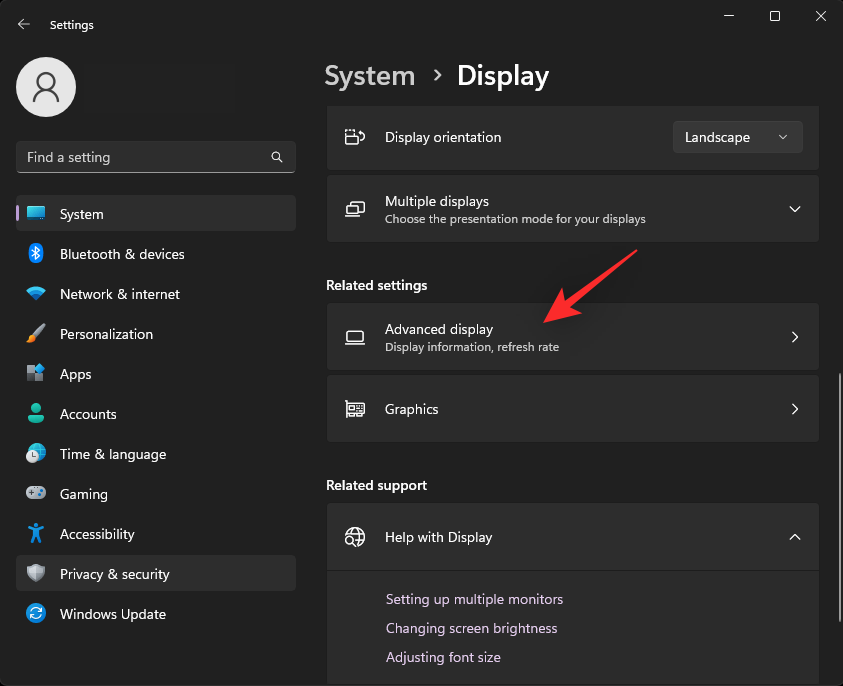Viewport: 843px width, 686px height.
Task: Click the Advanced display monitor icon
Action: coord(355,337)
